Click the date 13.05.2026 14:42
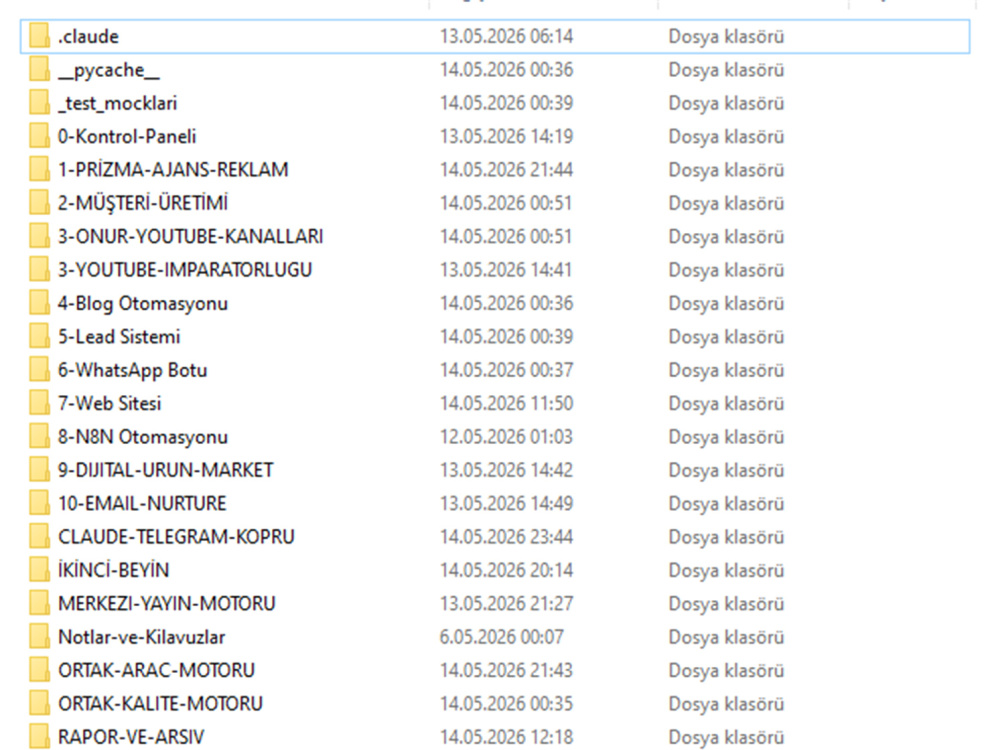Screen dimensions: 1000x750 (x=506, y=470)
